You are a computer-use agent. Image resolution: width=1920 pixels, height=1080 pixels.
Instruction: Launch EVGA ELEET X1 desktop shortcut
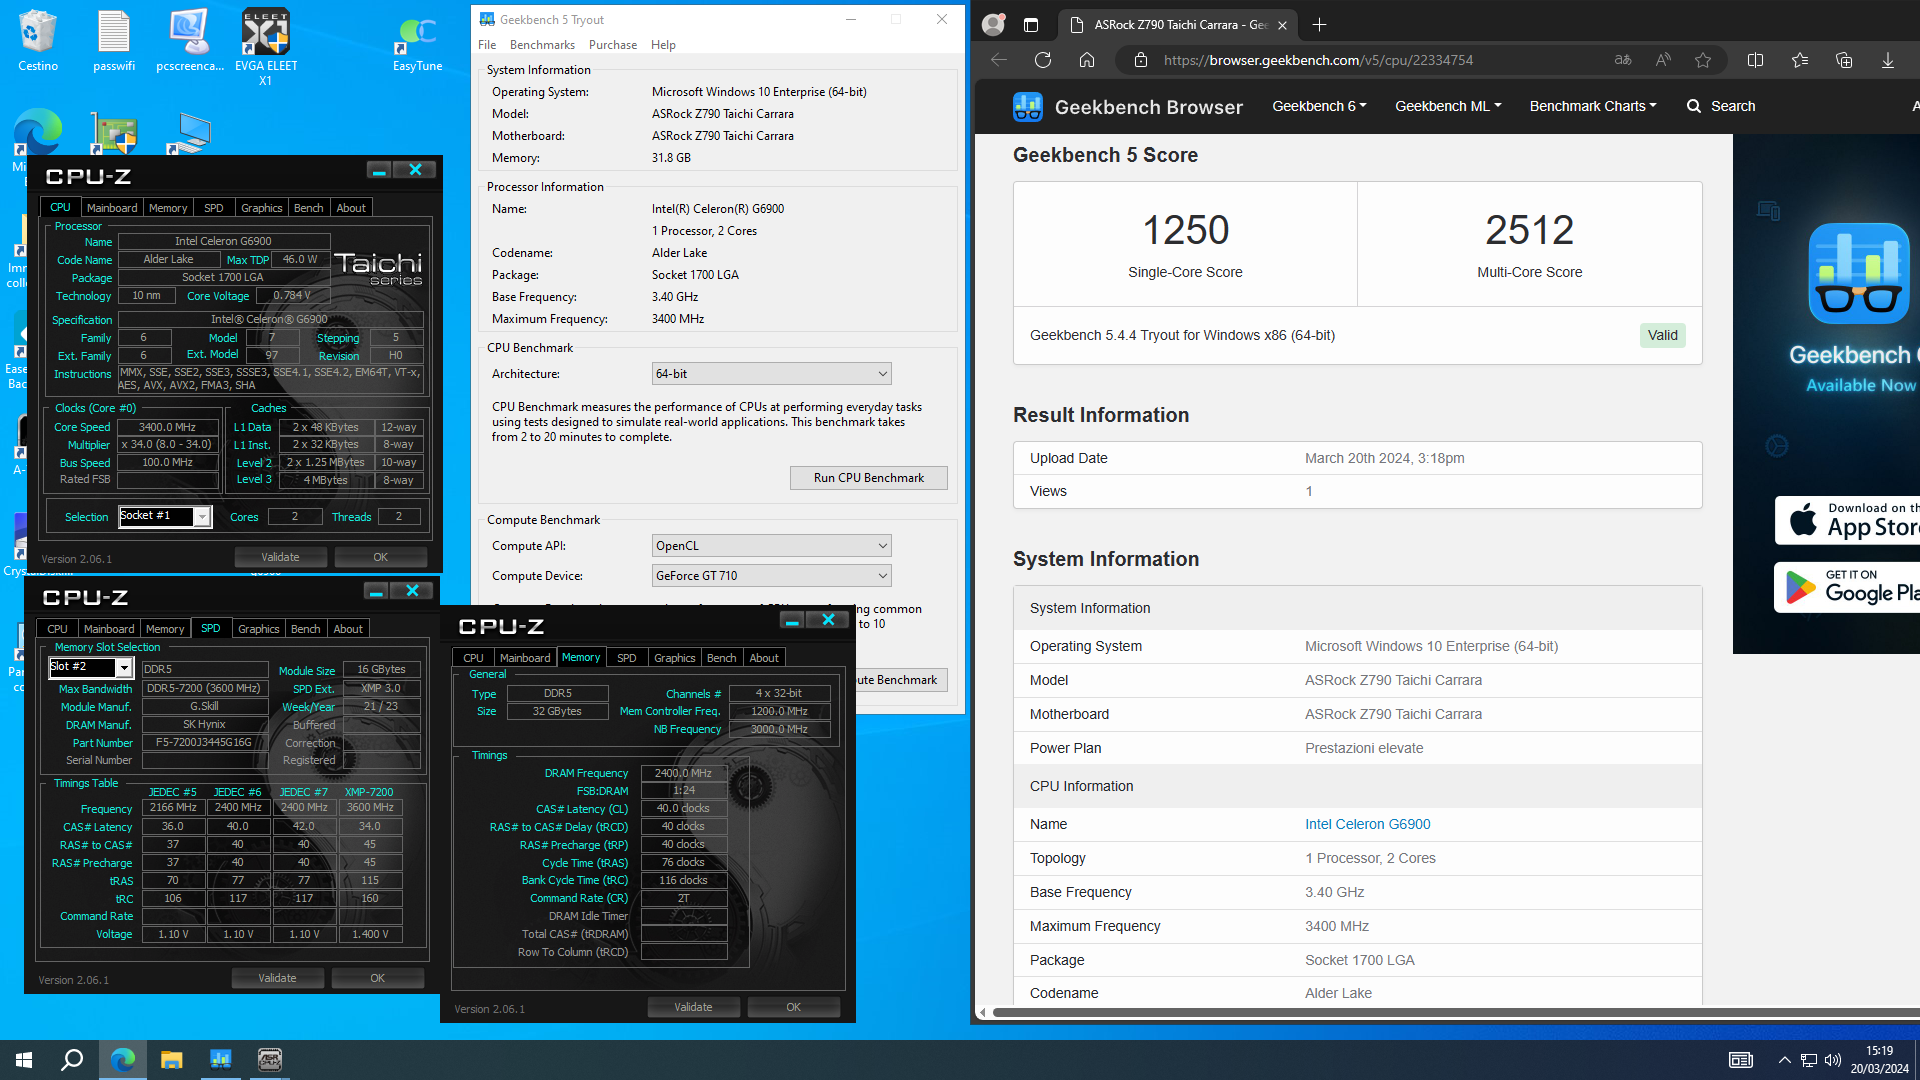266,46
